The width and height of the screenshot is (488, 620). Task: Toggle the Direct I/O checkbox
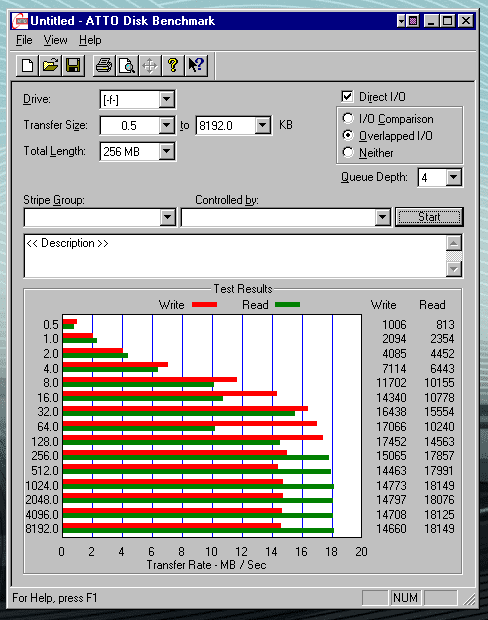[x=347, y=96]
